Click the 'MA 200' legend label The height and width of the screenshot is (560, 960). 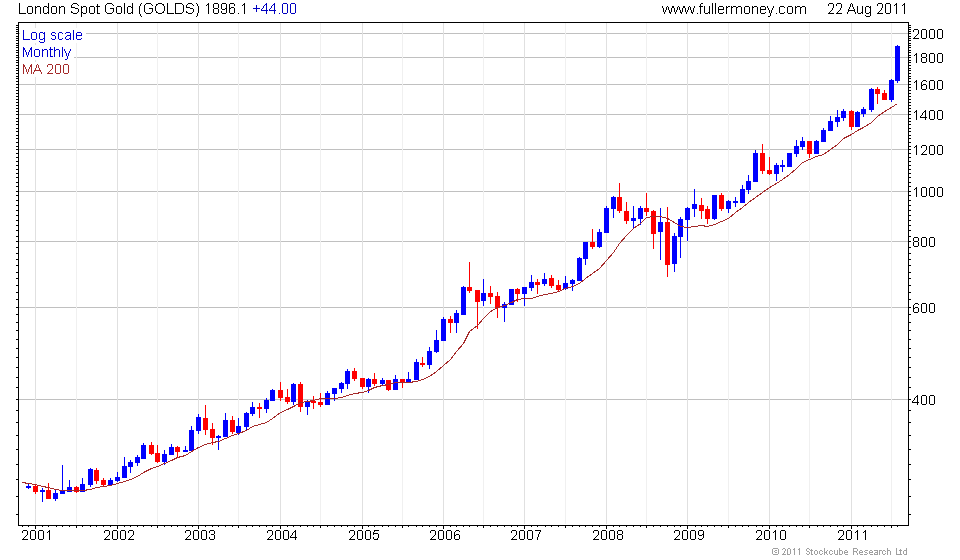tap(46, 69)
